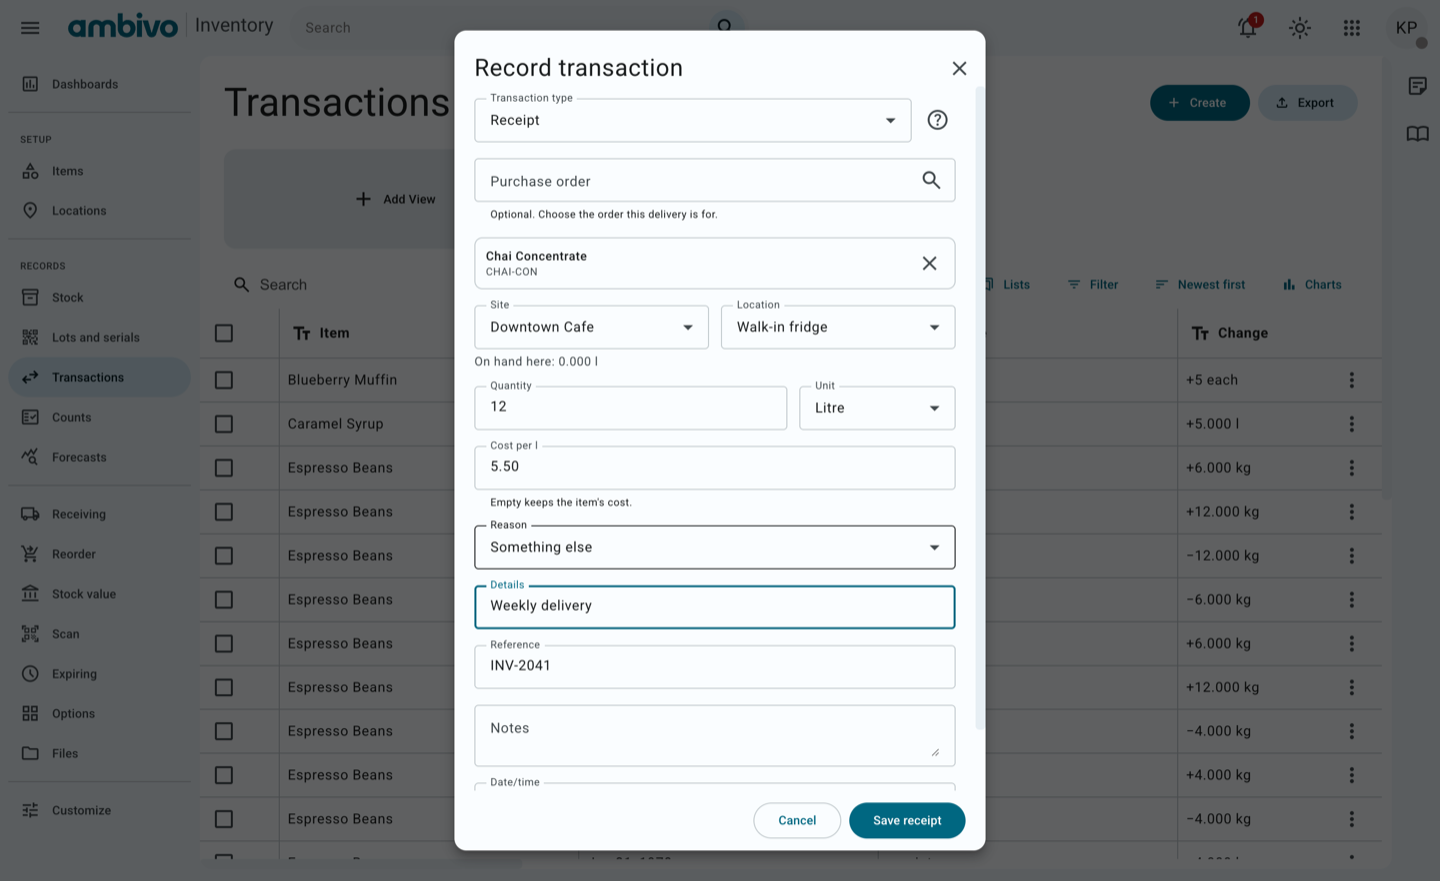This screenshot has width=1440, height=881.
Task: Open the notes panel icon at right edge
Action: tap(1418, 86)
